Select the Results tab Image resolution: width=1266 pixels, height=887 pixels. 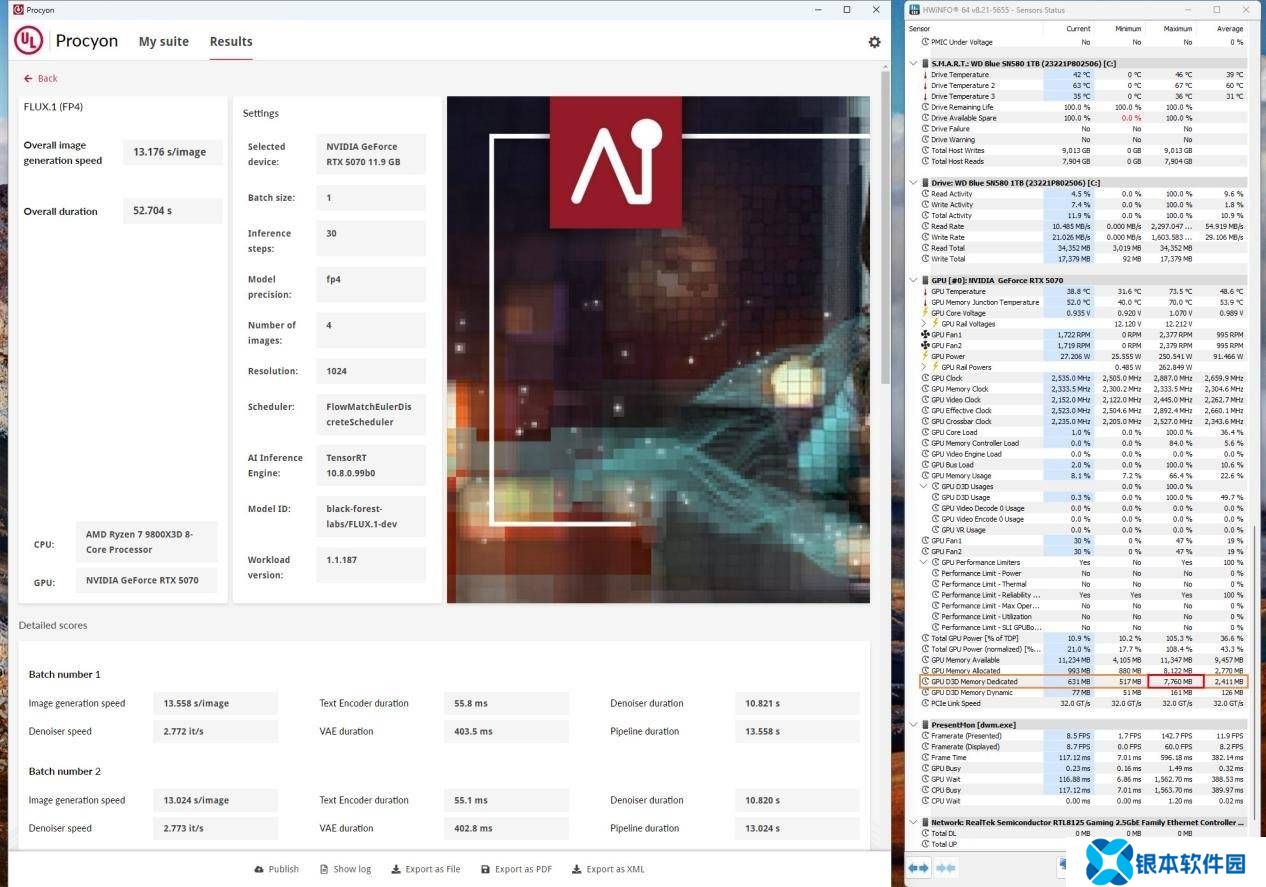point(231,42)
